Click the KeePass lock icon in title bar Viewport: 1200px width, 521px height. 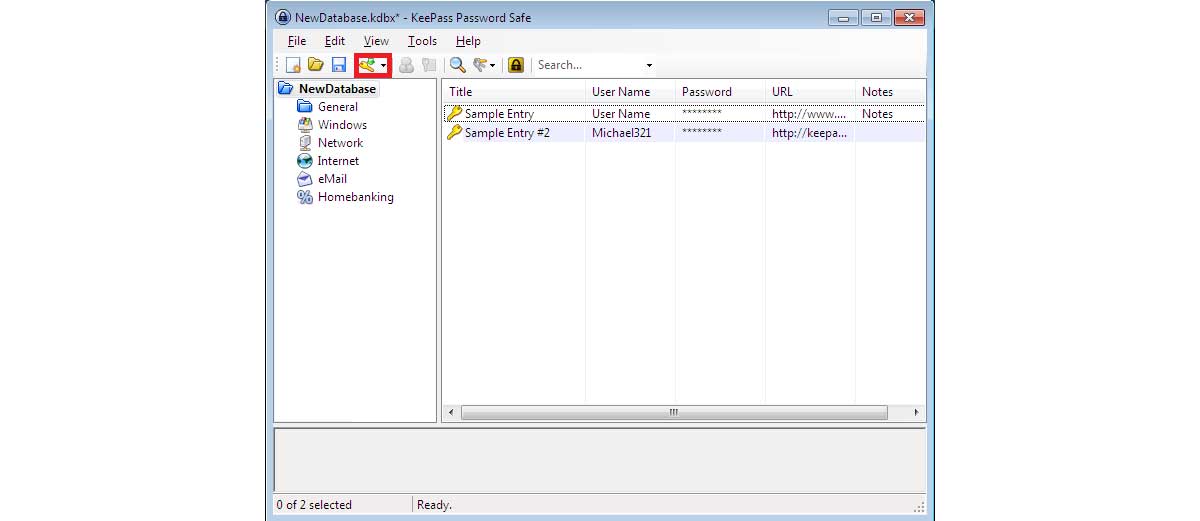coord(283,17)
